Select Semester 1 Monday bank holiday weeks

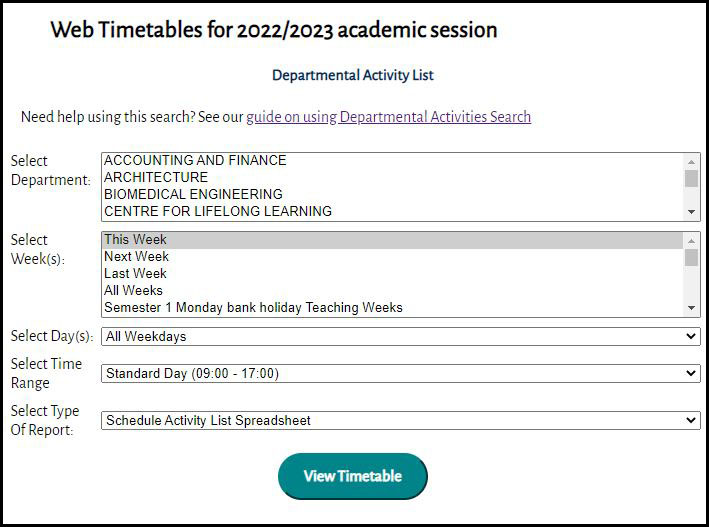pyautogui.click(x=253, y=308)
